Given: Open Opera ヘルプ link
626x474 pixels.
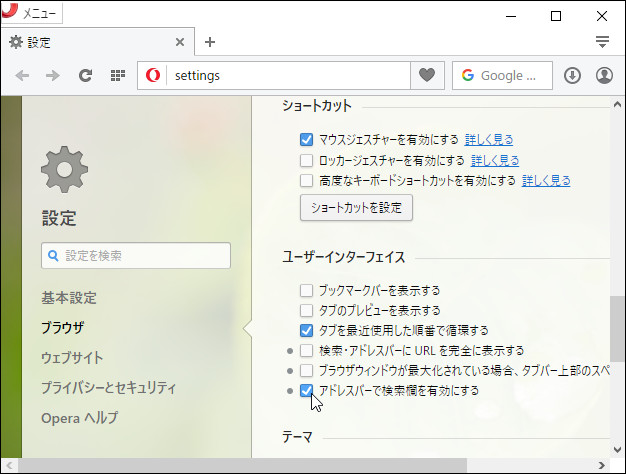Looking at the screenshot, I should point(79,418).
